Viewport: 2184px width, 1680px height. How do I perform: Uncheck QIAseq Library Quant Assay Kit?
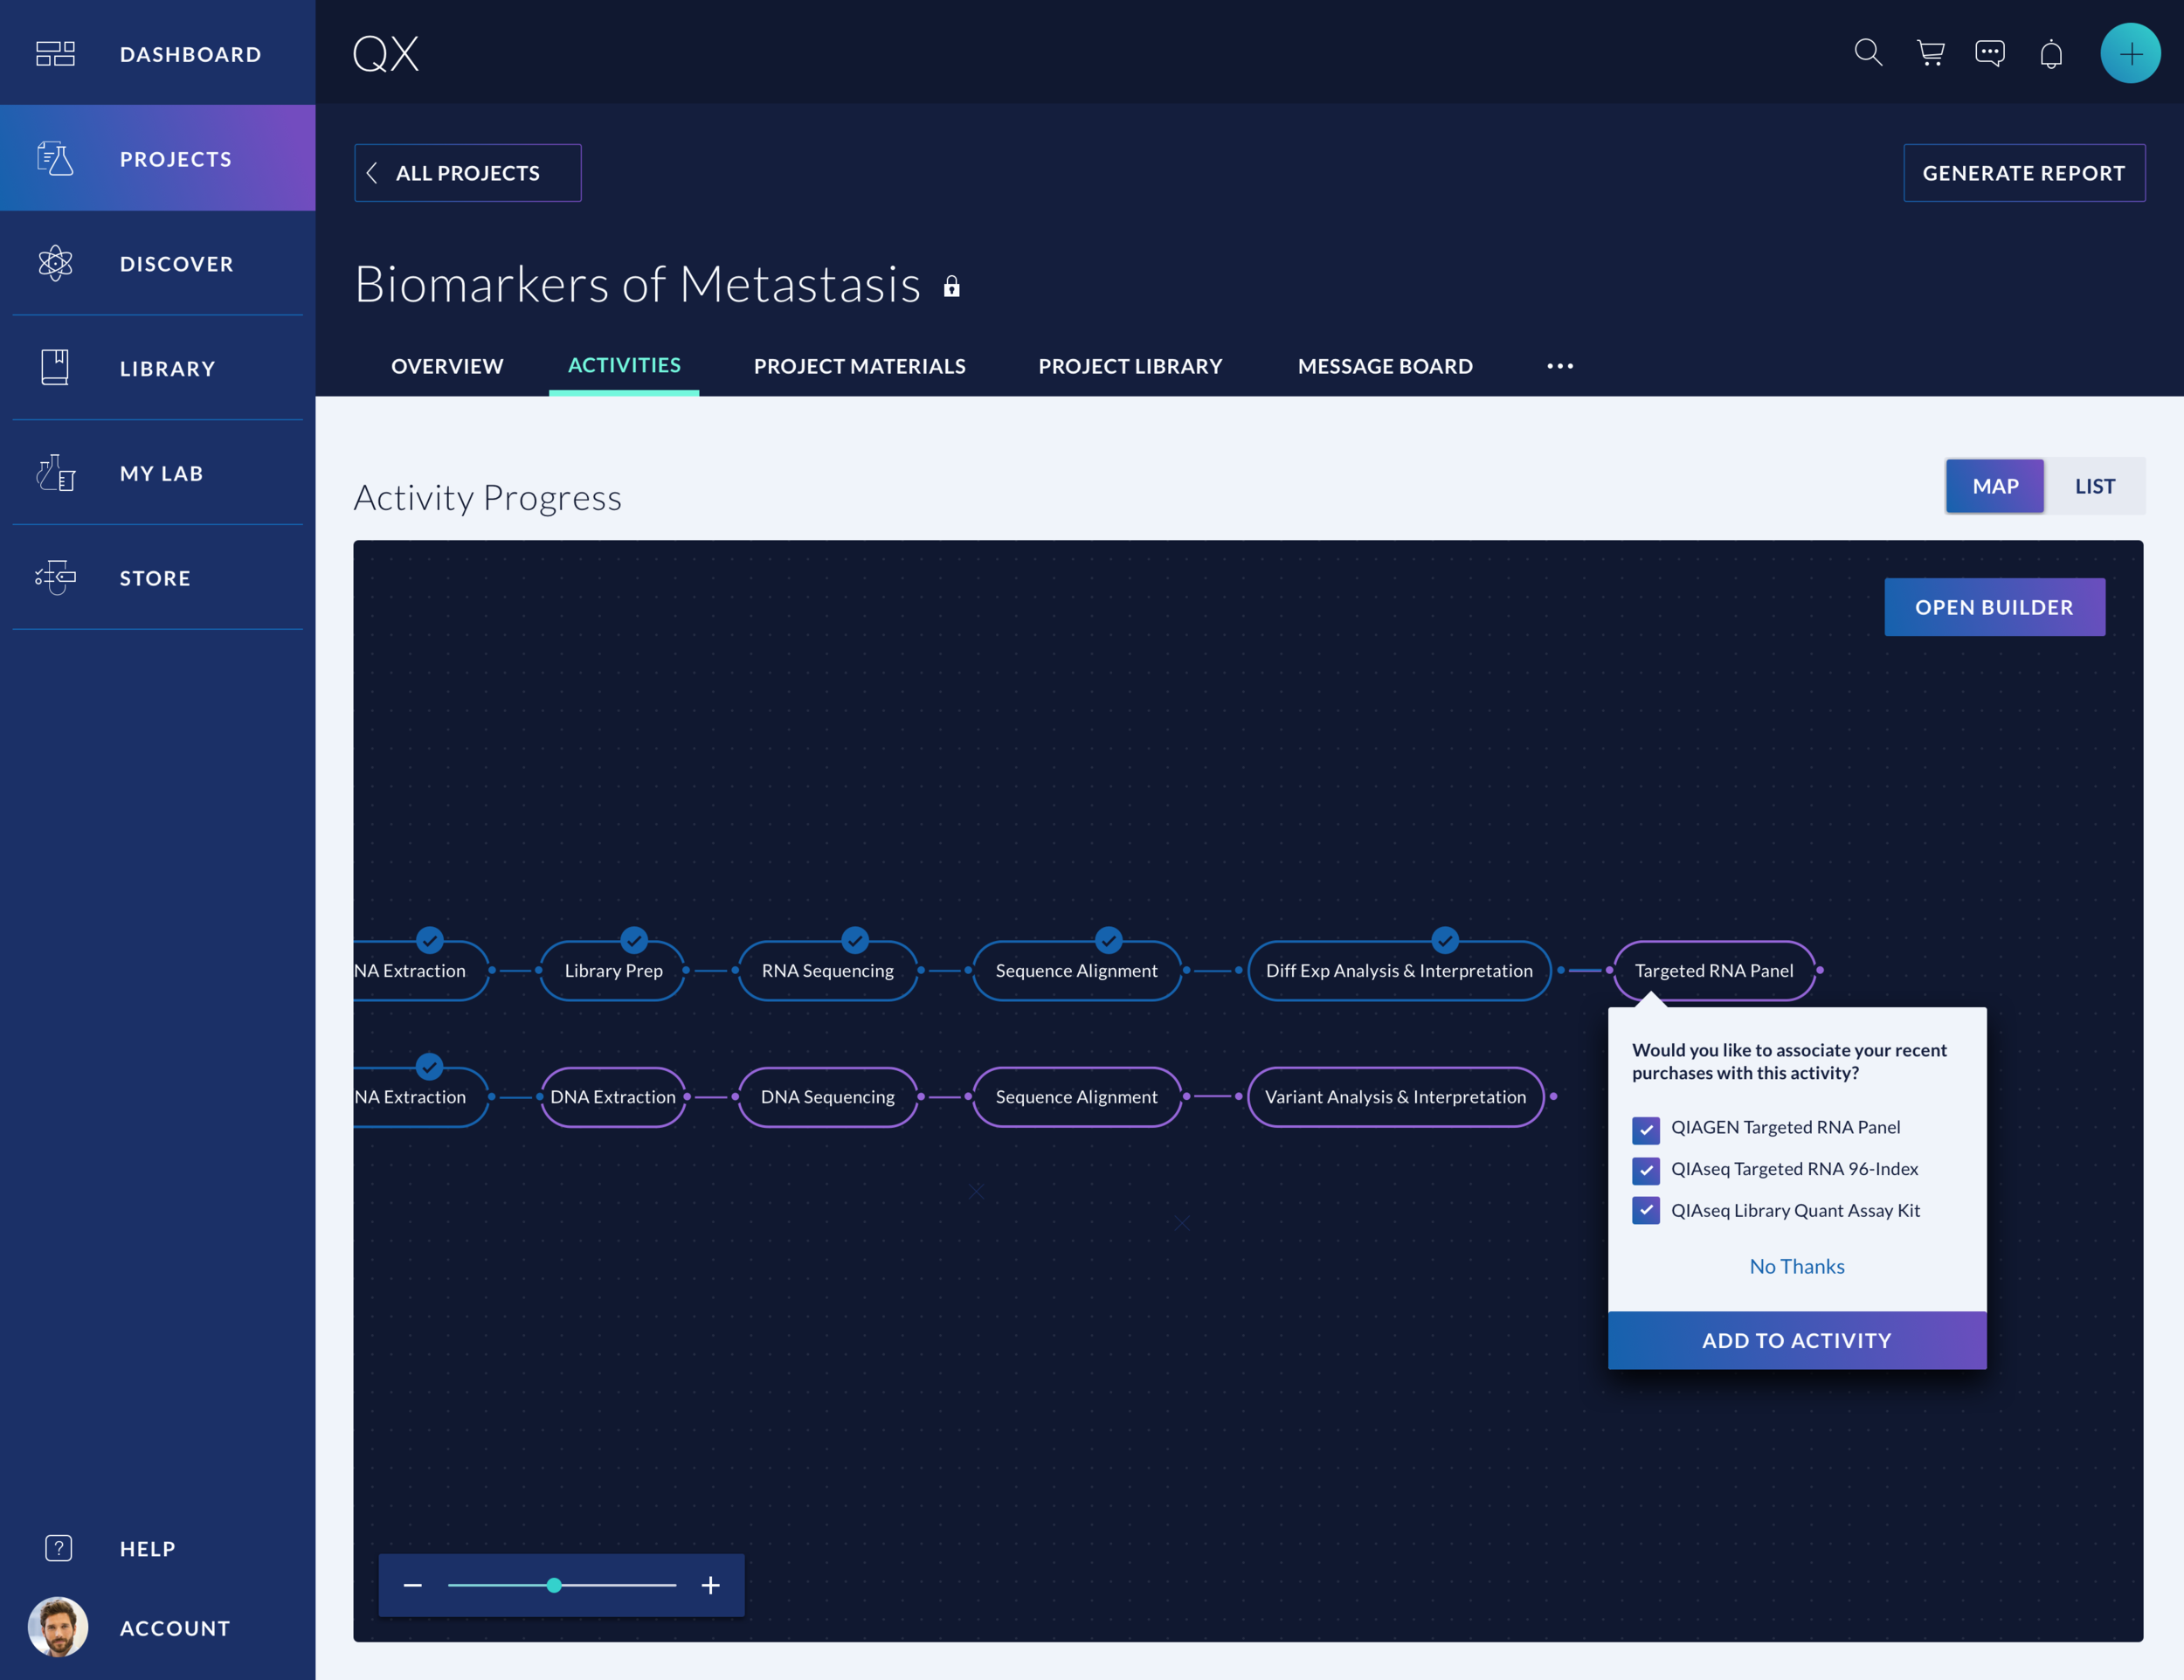tap(1646, 1211)
